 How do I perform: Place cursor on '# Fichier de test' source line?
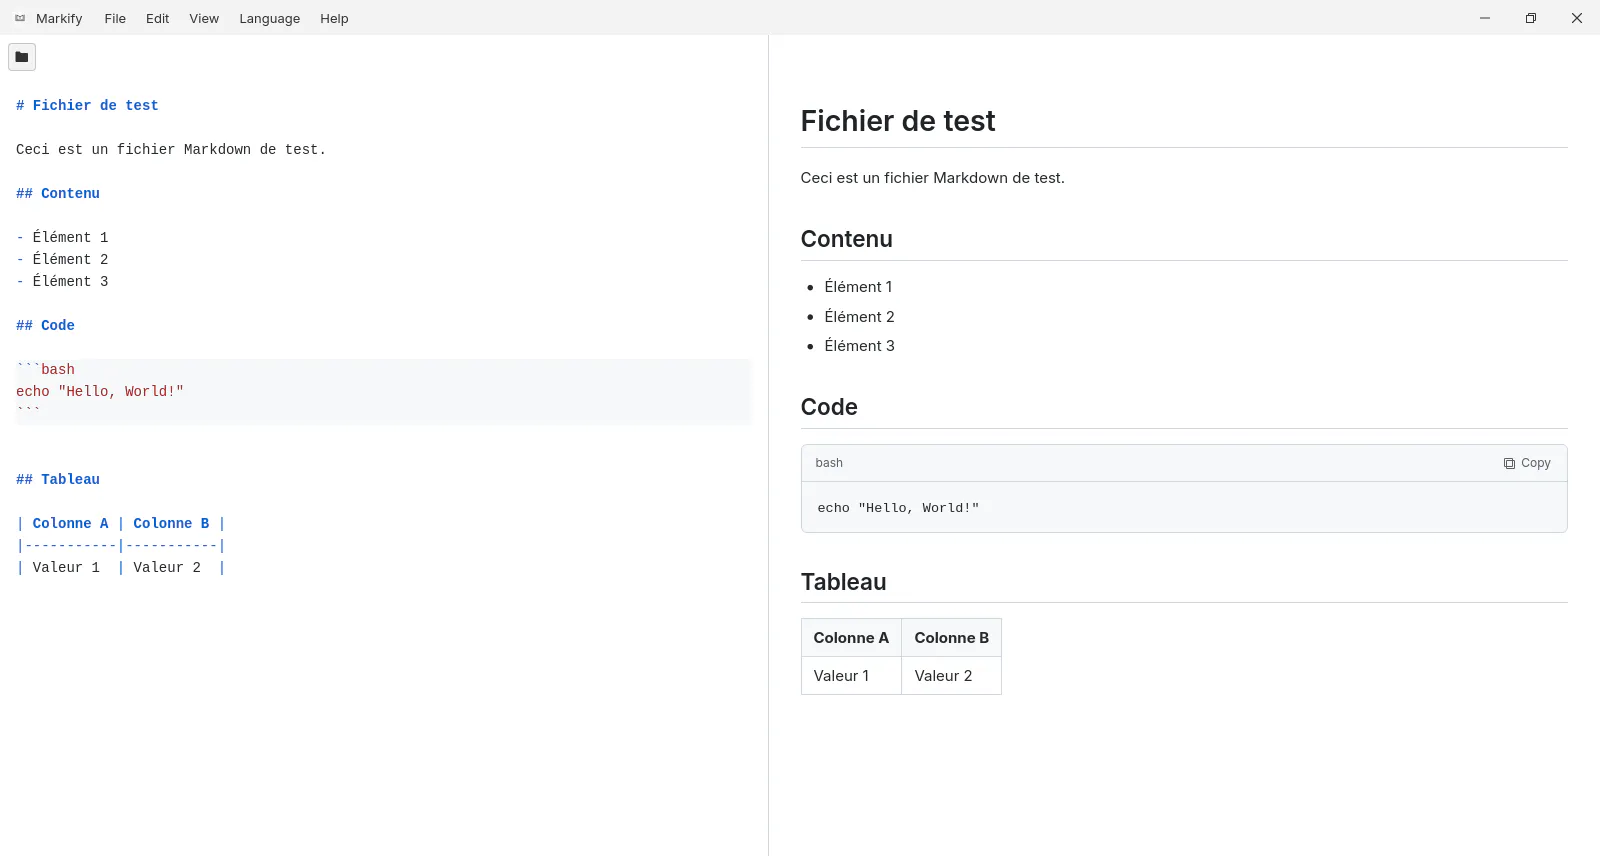coord(87,106)
